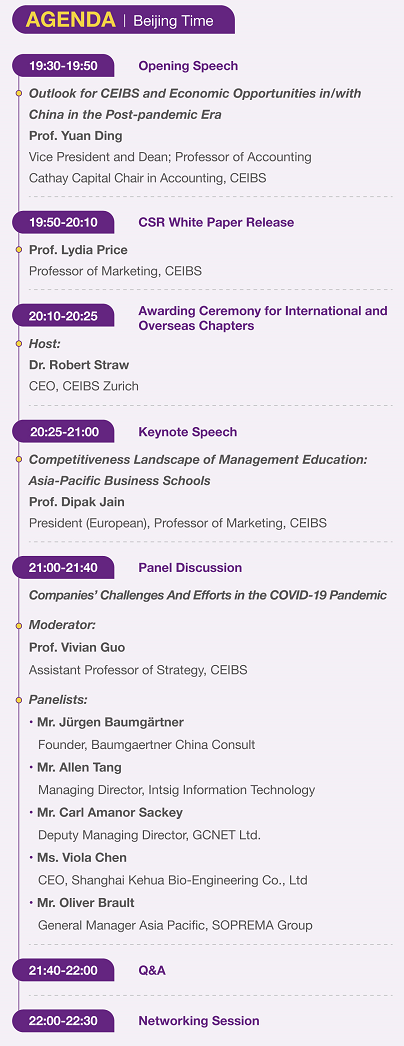Select the 19:50-20:10 time badge
Image resolution: width=404 pixels, height=1046 pixels.
tap(63, 222)
